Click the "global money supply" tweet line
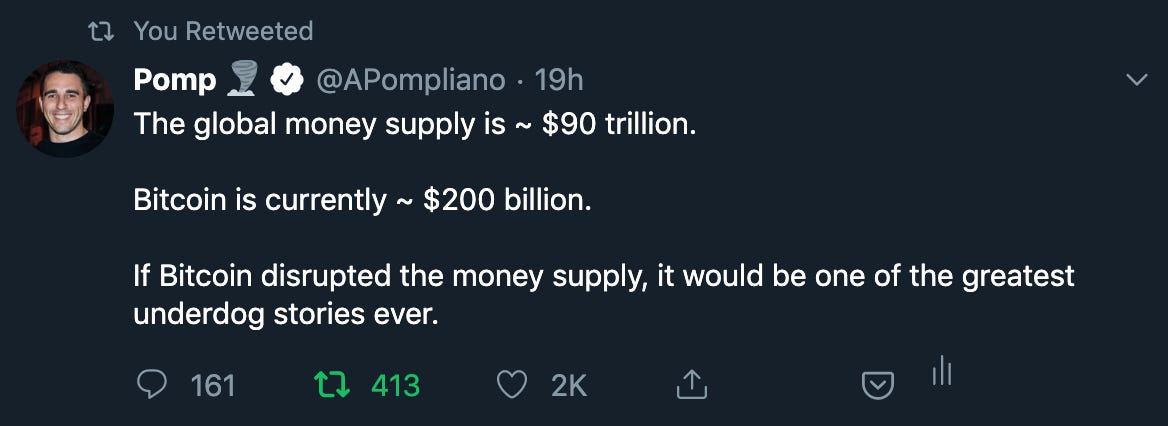 413,124
